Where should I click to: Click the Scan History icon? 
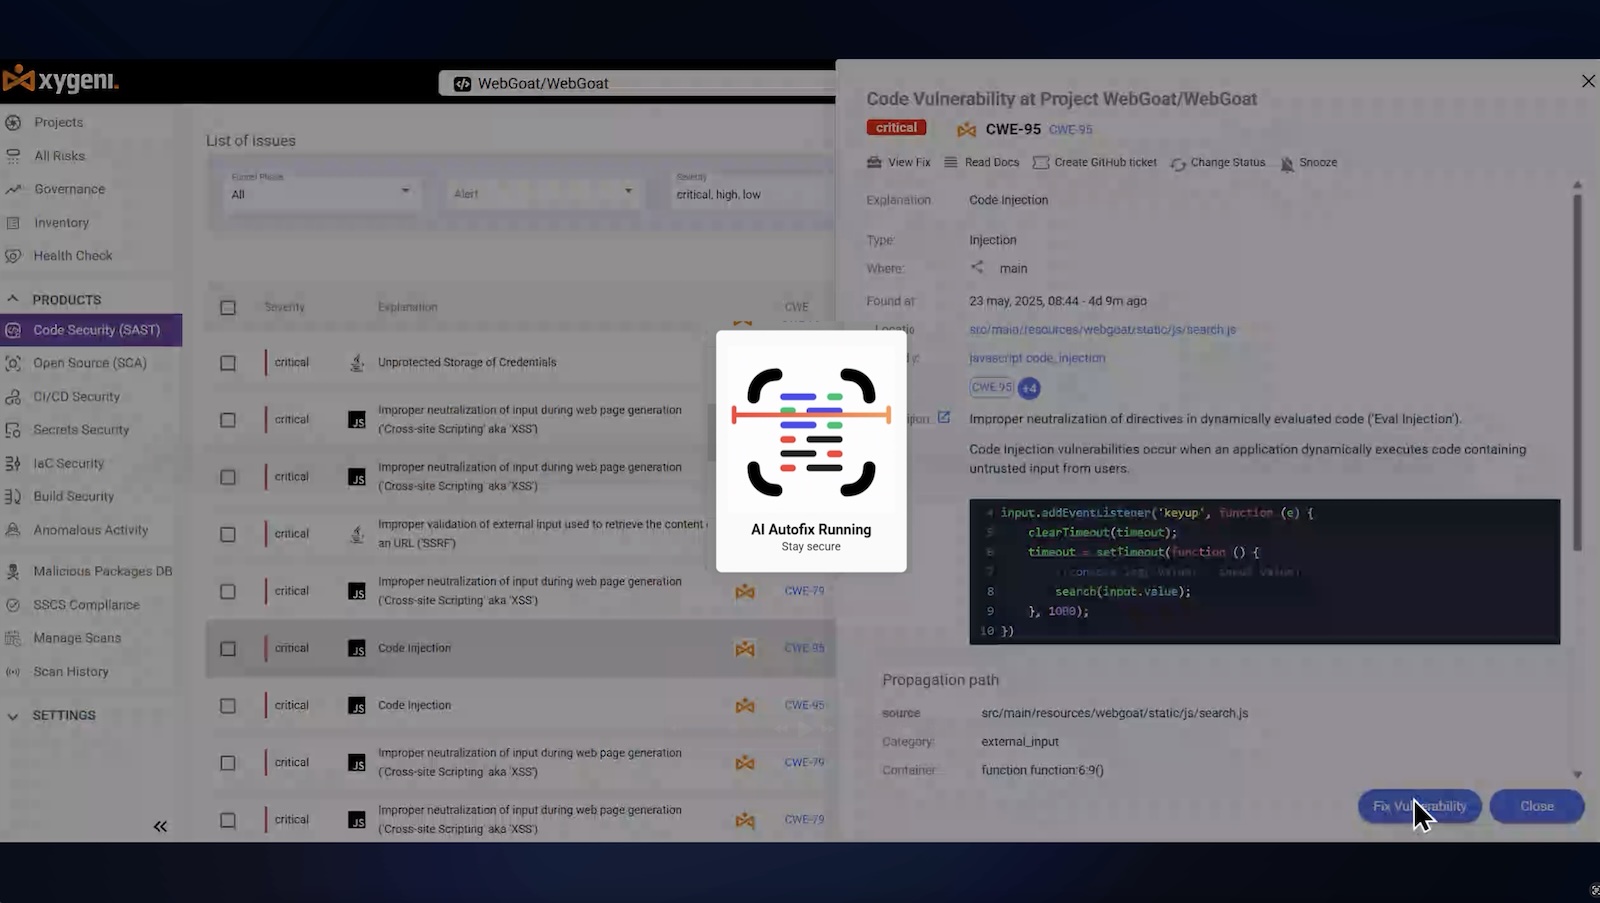(13, 672)
